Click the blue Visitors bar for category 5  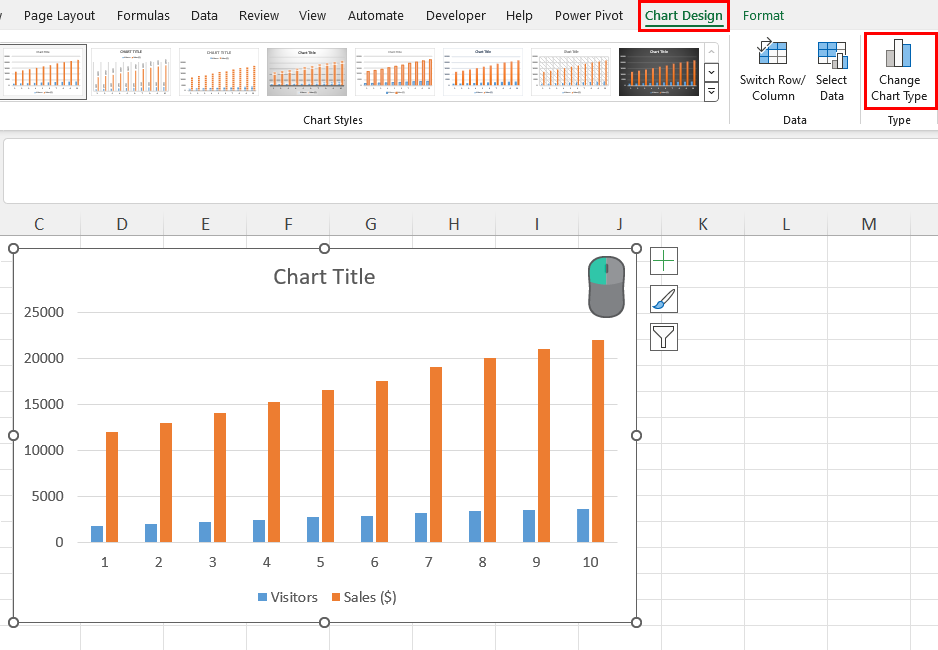(x=313, y=530)
